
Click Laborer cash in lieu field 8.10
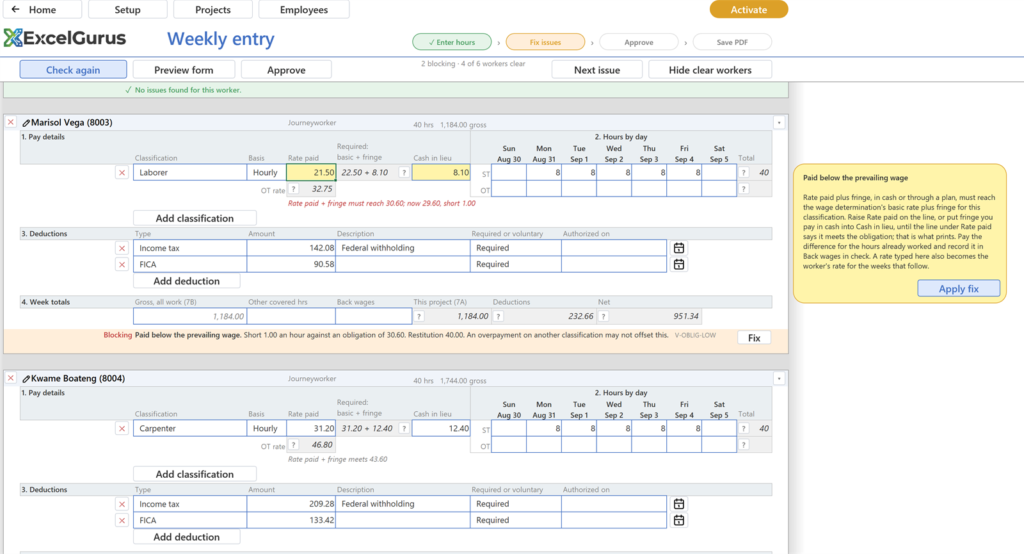441,172
